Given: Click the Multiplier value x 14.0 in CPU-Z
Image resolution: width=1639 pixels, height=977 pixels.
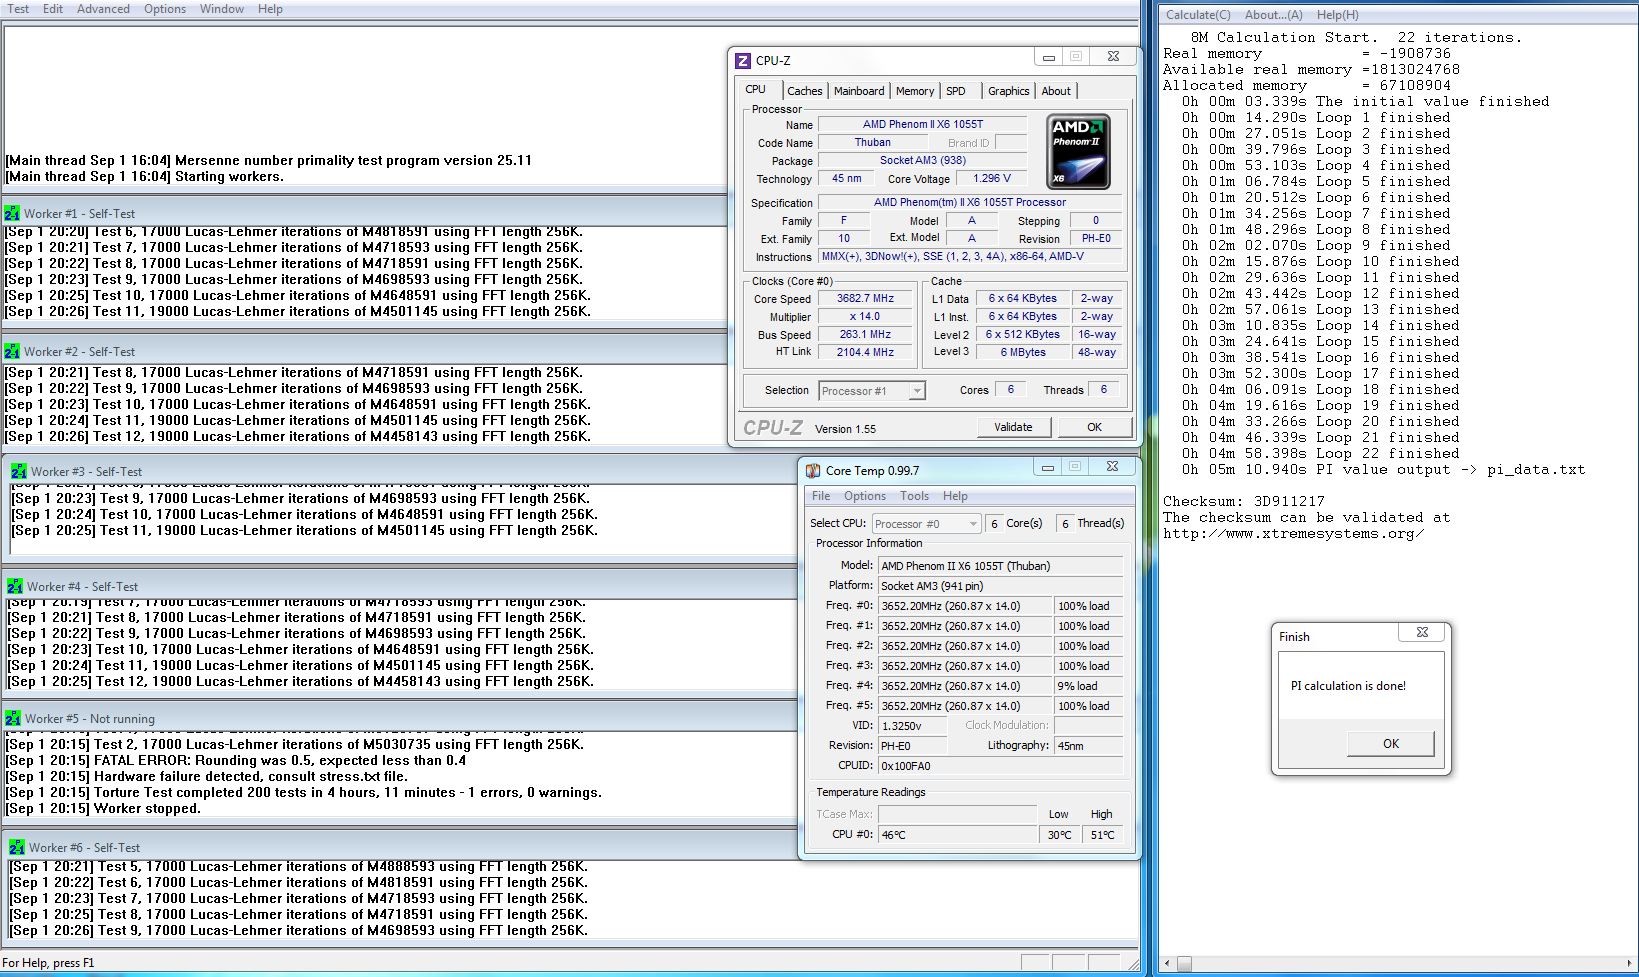Looking at the screenshot, I should (x=866, y=317).
